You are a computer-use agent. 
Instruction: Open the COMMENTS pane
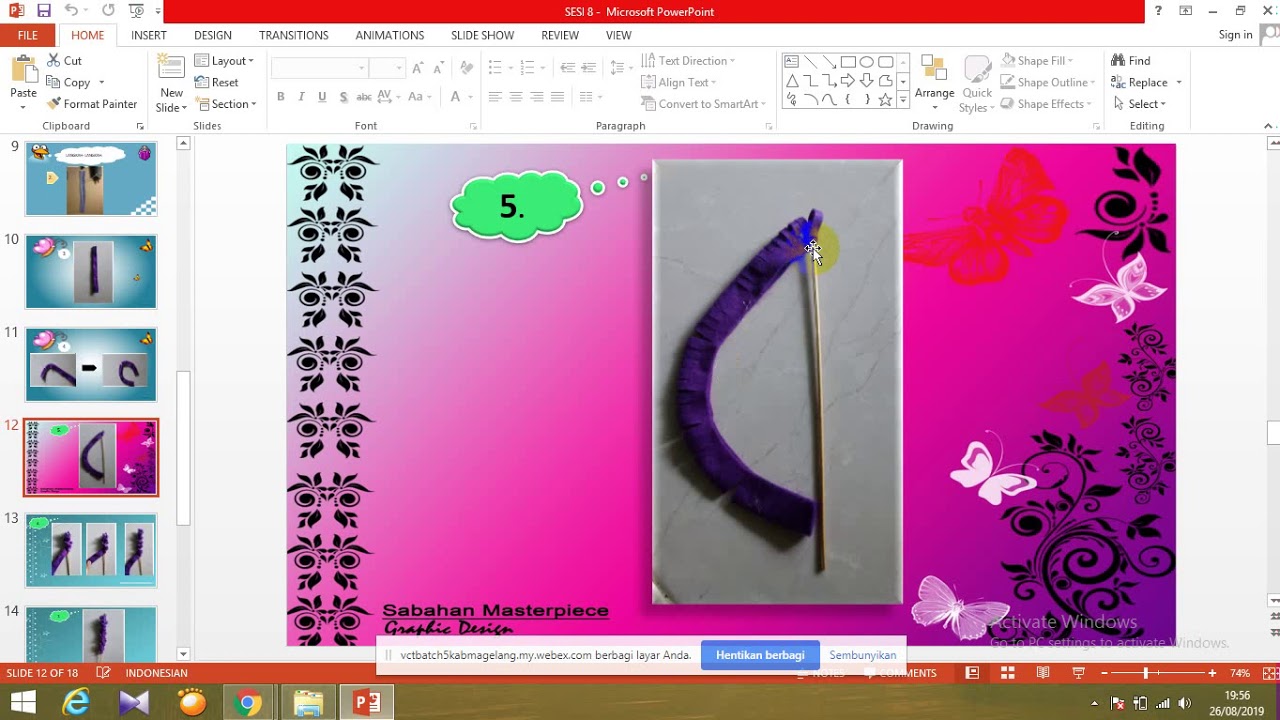point(899,673)
